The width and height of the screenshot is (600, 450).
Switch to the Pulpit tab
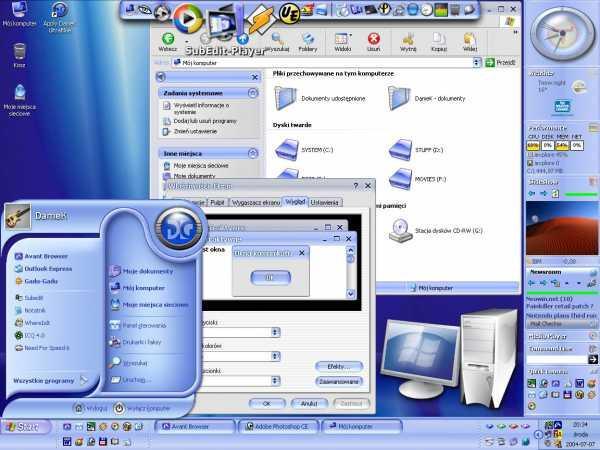tap(217, 202)
